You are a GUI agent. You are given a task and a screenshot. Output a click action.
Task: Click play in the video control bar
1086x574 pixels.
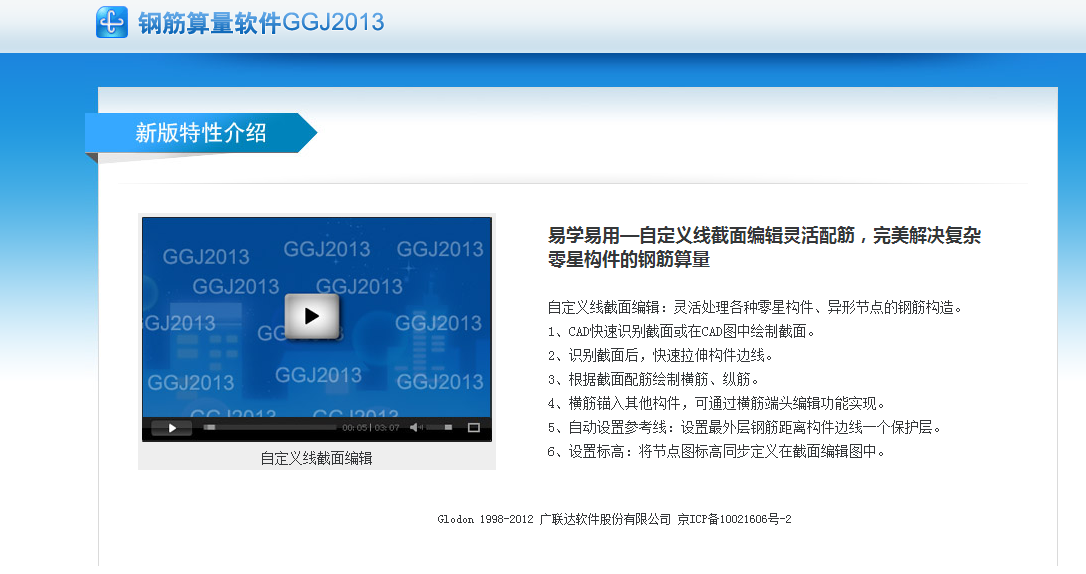[172, 428]
